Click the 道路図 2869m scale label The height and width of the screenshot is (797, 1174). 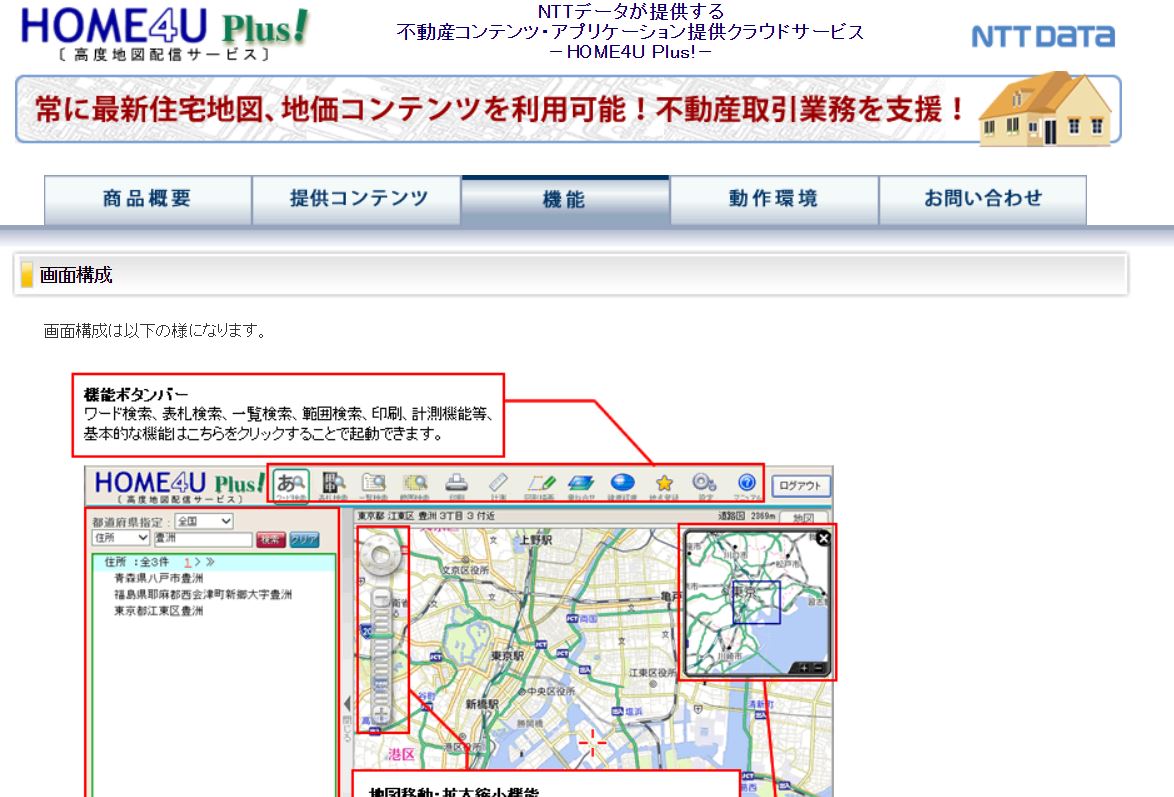coord(746,516)
